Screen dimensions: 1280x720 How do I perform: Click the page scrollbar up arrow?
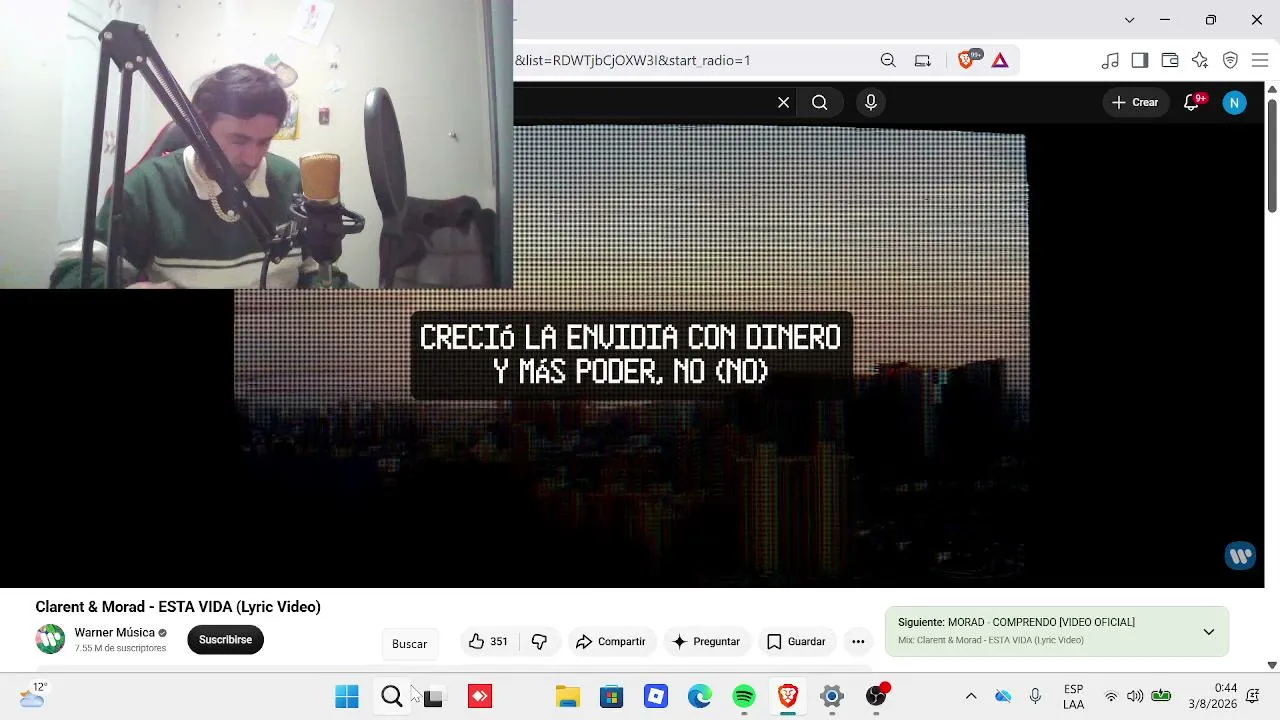pos(1272,89)
